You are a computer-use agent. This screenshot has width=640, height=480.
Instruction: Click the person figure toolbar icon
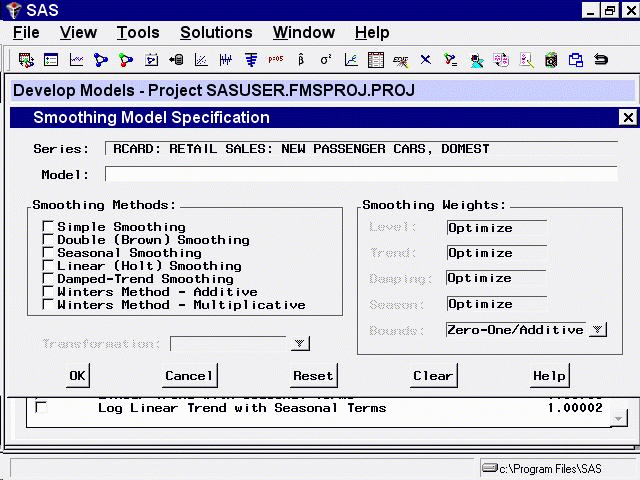coord(476,61)
